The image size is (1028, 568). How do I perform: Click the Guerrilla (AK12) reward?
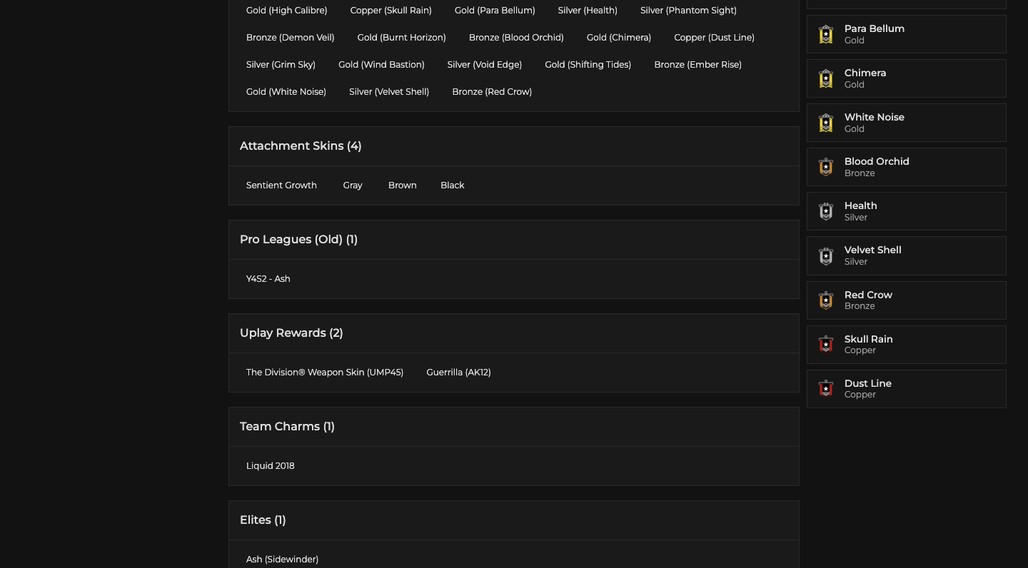point(458,373)
